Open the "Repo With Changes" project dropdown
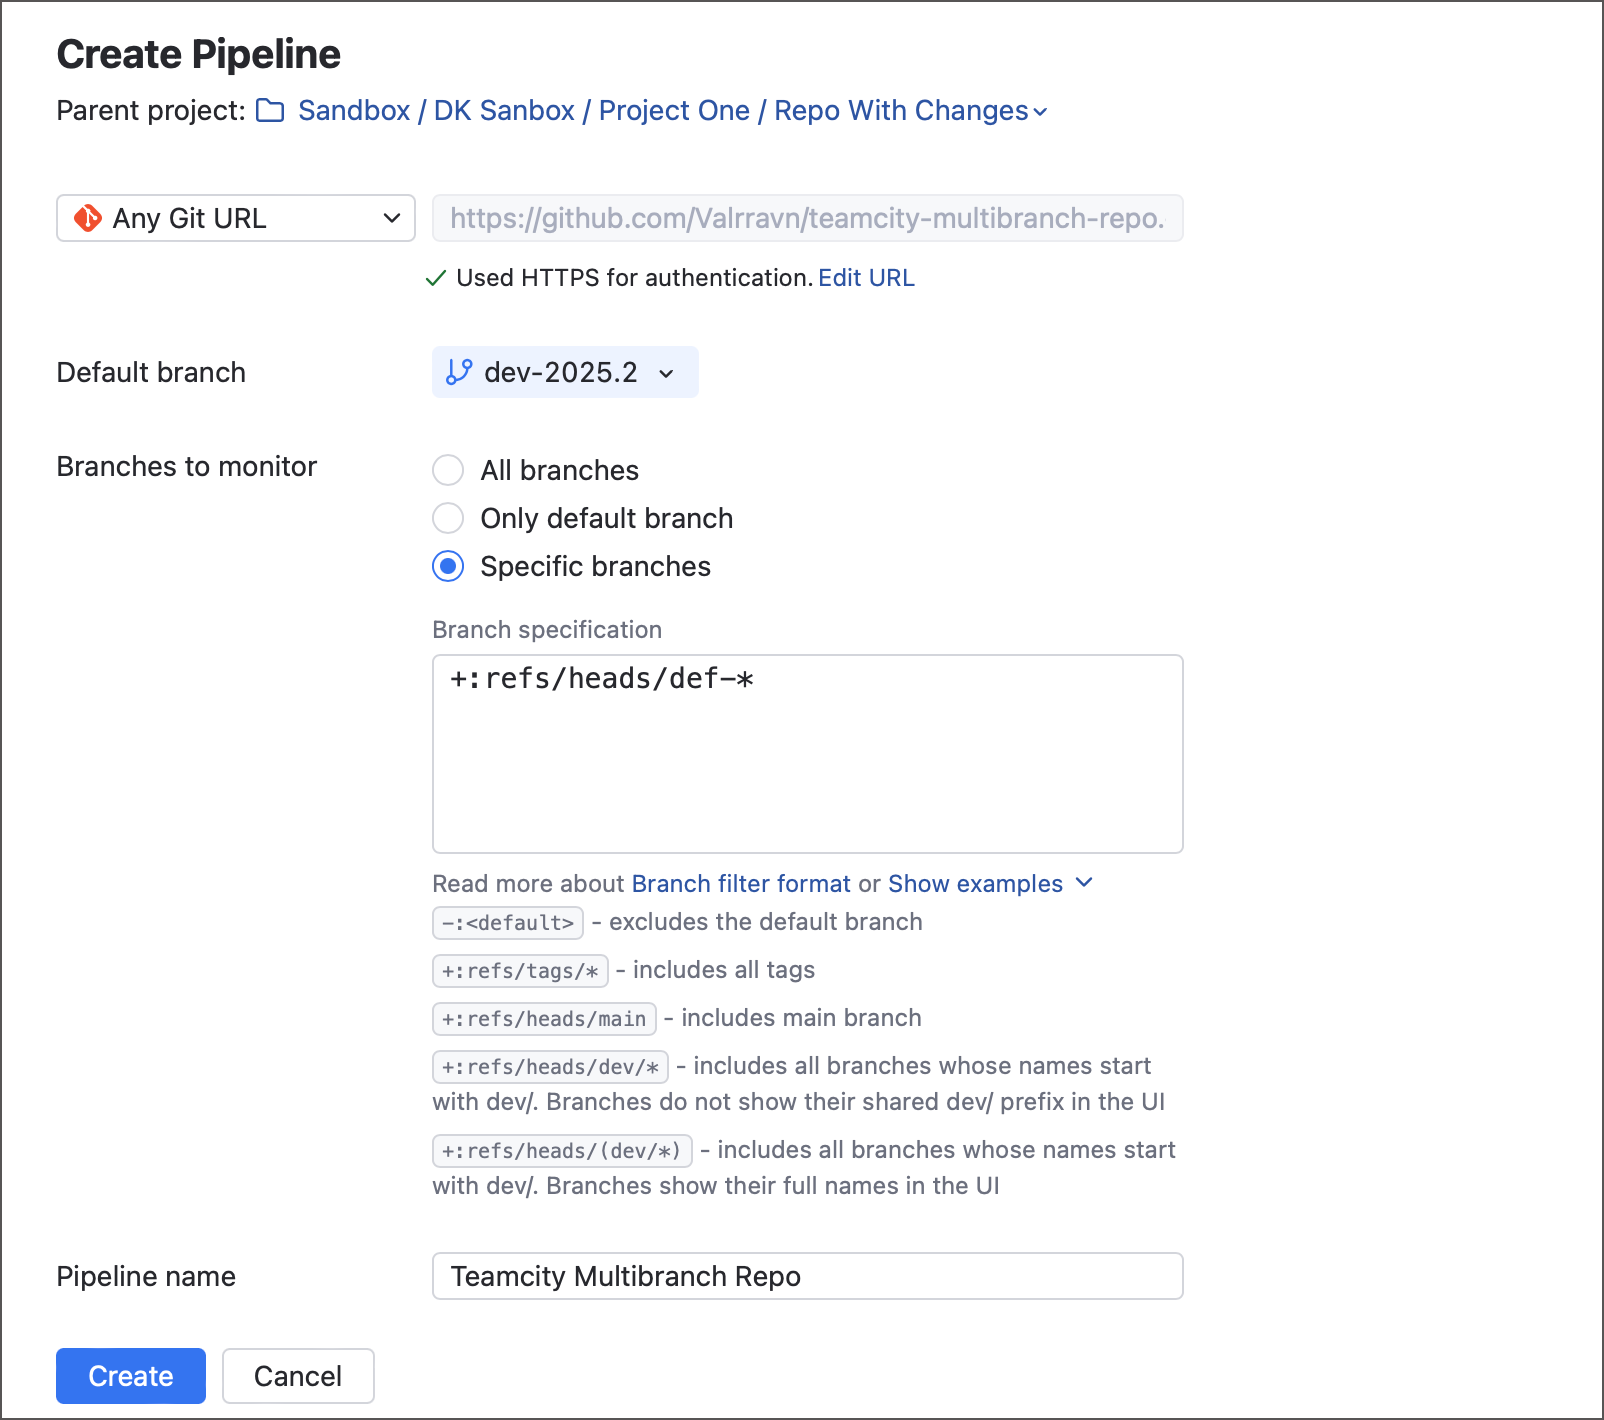Image resolution: width=1604 pixels, height=1420 pixels. (x=1040, y=112)
